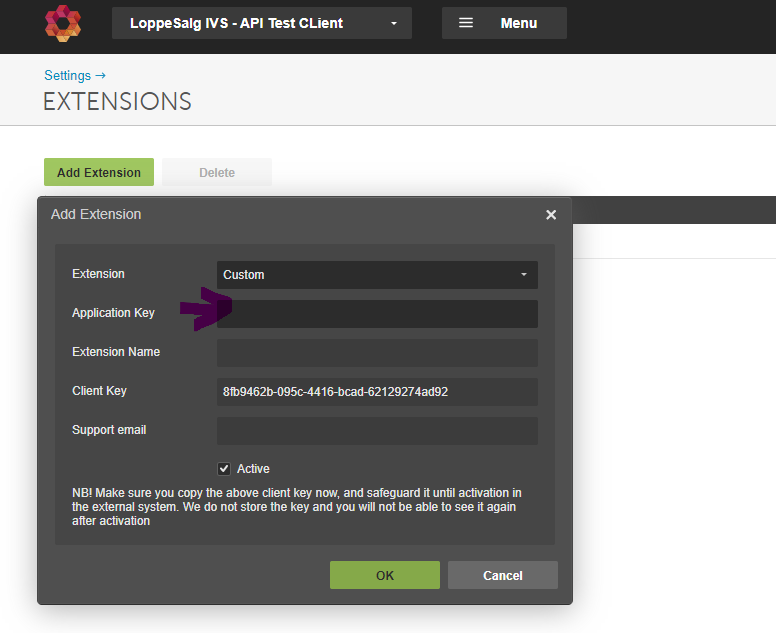Click the NB! client key warning text
This screenshot has width=776, height=633.
(x=297, y=507)
